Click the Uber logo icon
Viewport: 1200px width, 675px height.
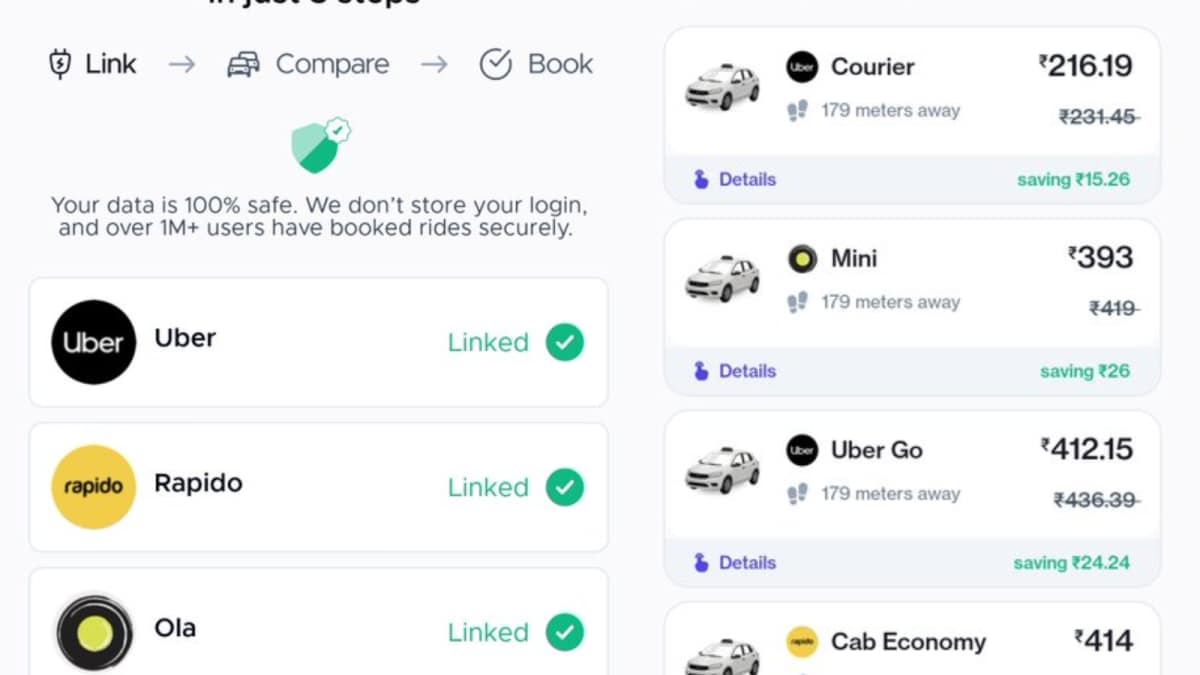pyautogui.click(x=93, y=342)
